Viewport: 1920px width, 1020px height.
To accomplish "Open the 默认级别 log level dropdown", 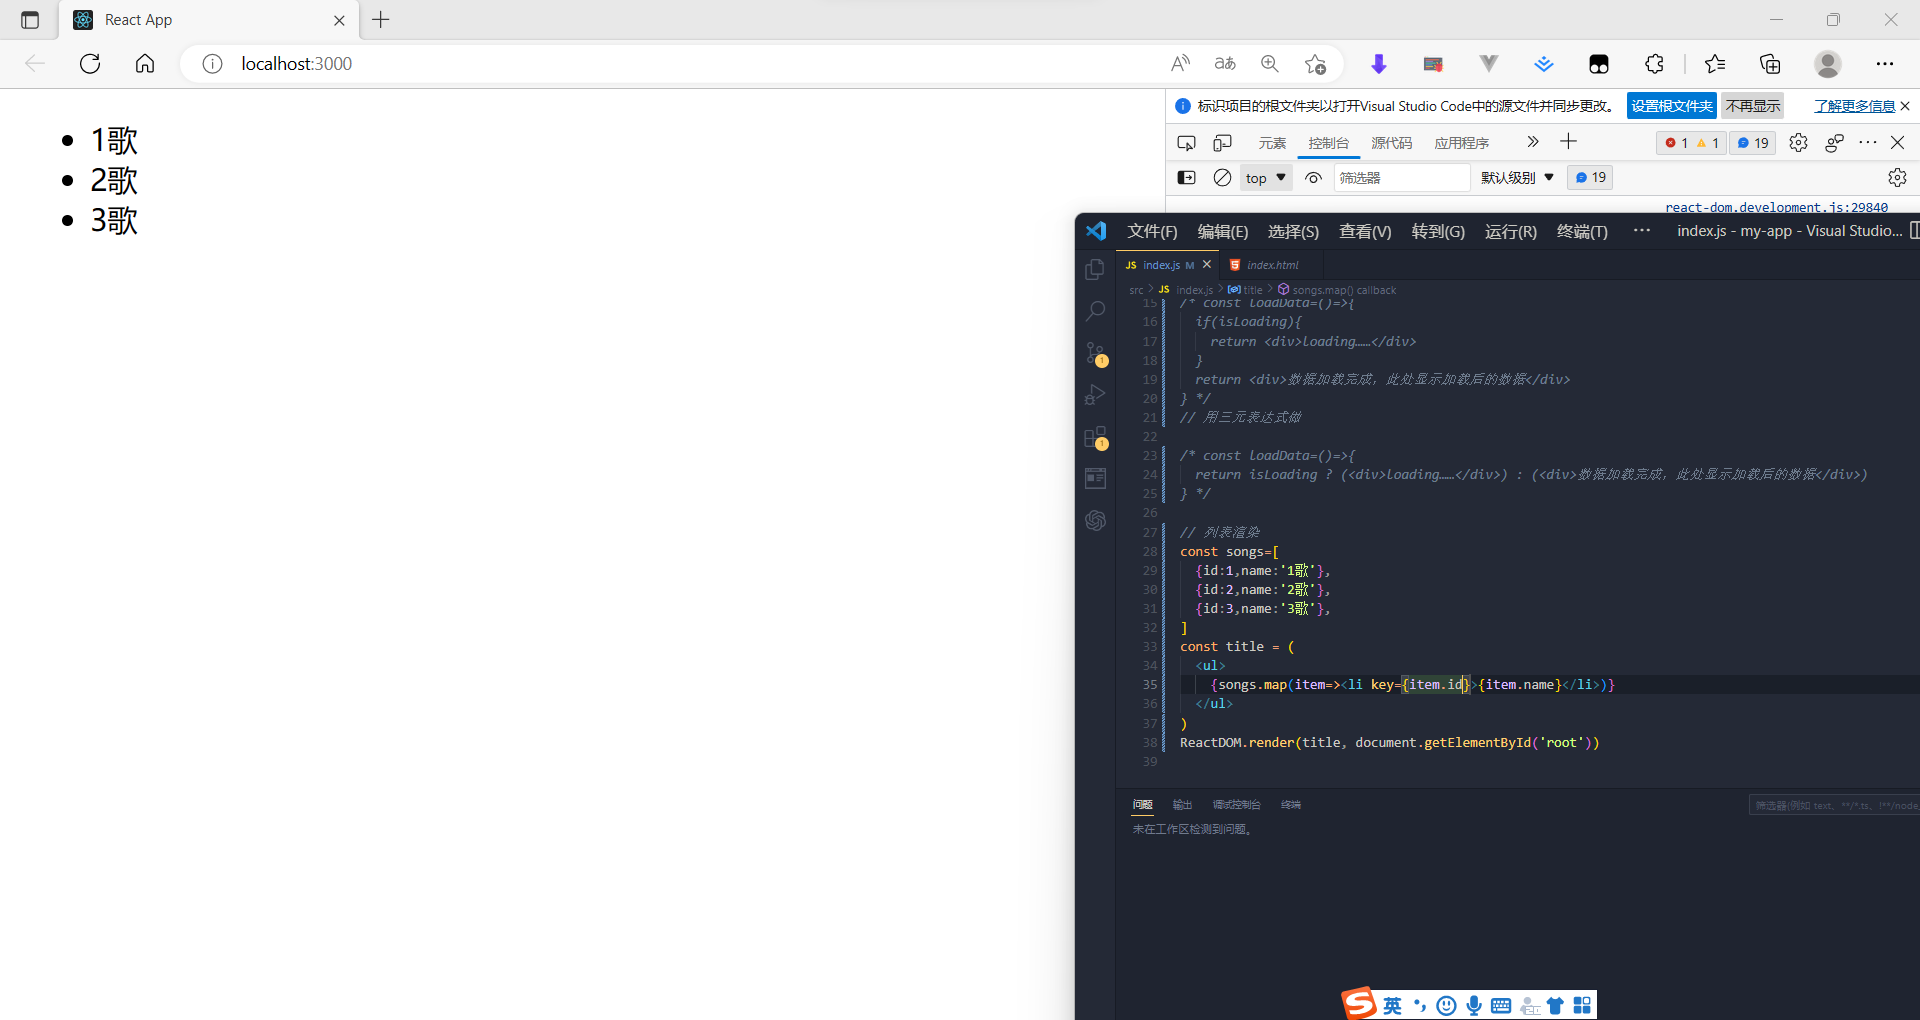I will [x=1516, y=177].
